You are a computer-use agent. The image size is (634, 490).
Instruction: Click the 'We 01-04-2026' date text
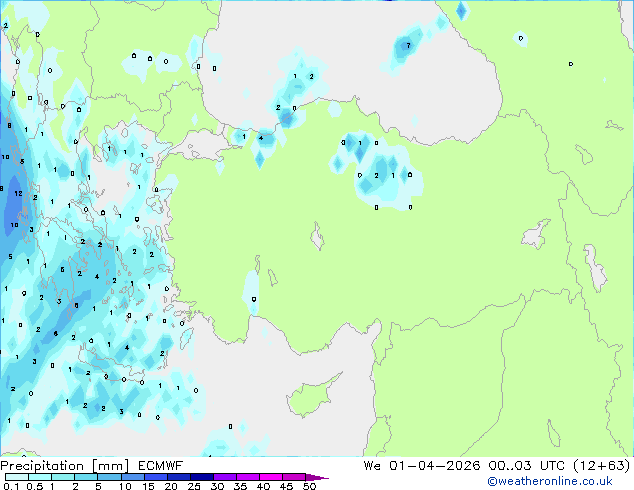point(422,466)
